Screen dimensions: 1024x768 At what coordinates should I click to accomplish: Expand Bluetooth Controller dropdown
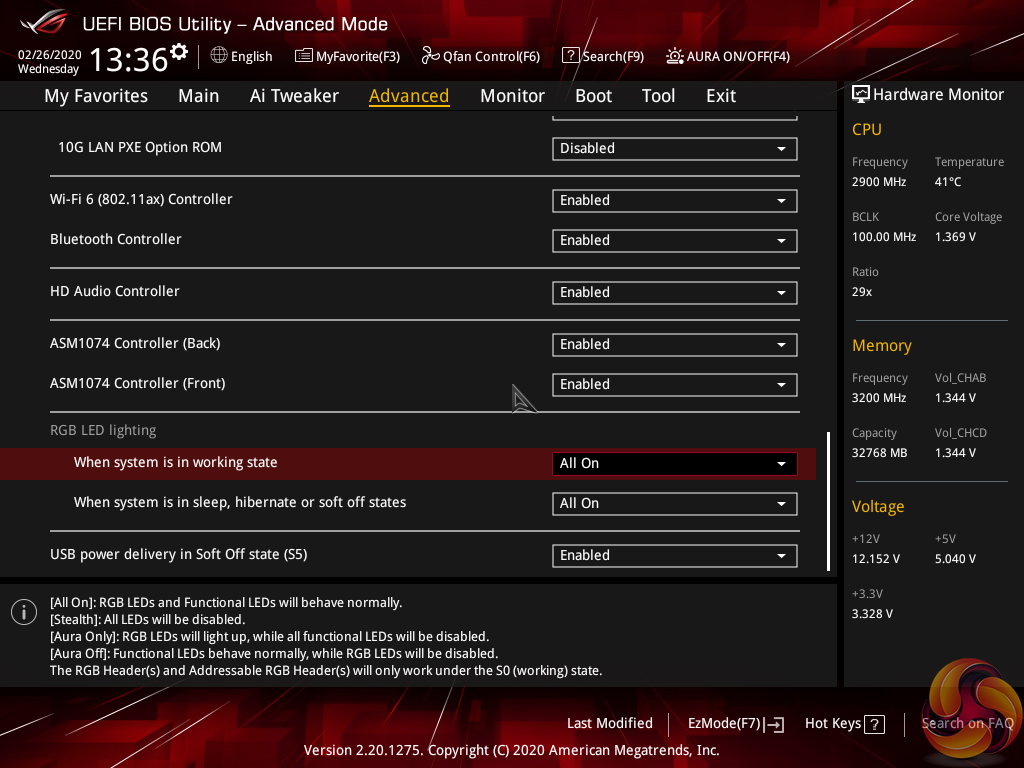(x=674, y=240)
